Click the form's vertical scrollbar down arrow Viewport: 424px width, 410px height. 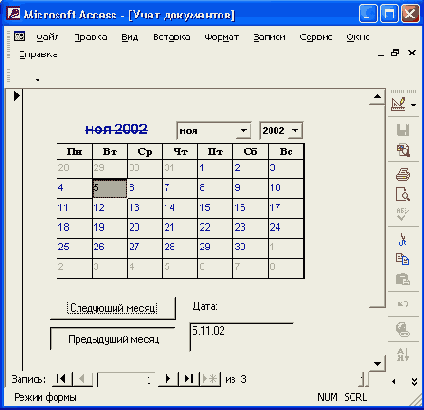click(377, 363)
